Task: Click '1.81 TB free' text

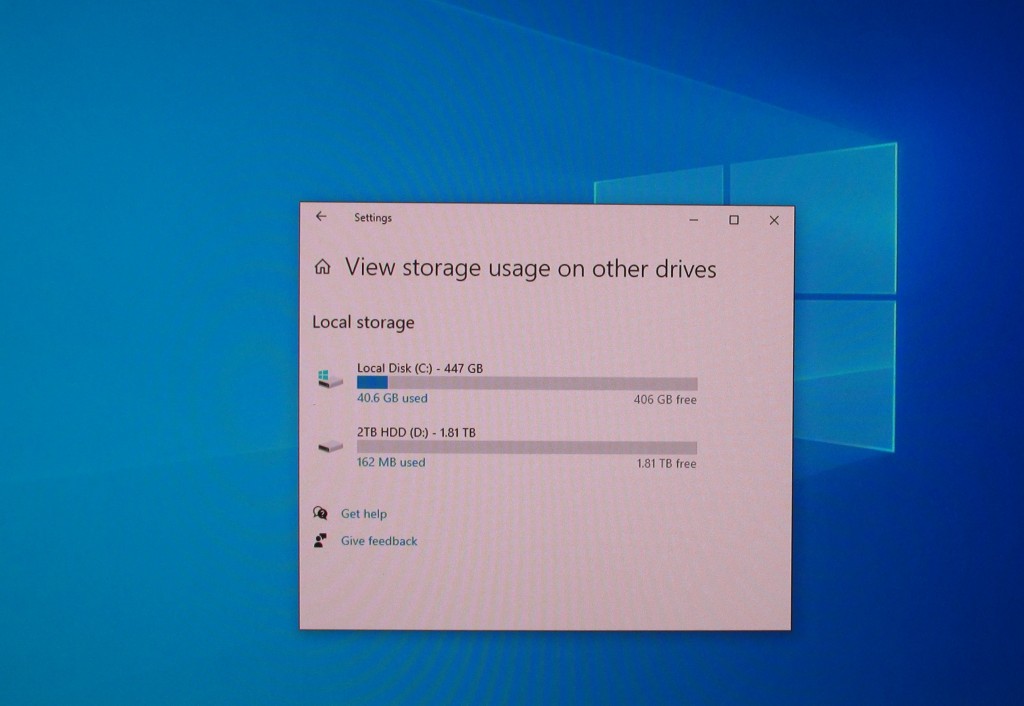Action: [x=666, y=464]
